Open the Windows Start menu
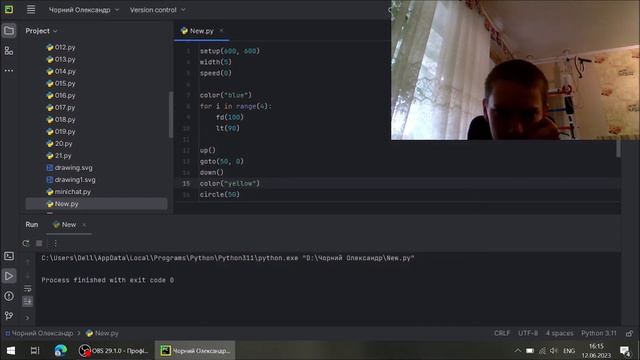The width and height of the screenshot is (640, 360). click(11, 350)
